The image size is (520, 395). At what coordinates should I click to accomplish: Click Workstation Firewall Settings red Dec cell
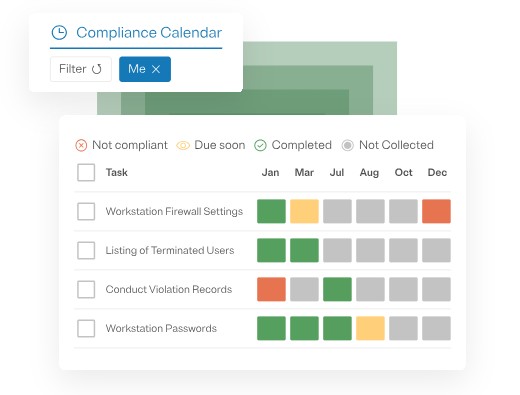[436, 211]
